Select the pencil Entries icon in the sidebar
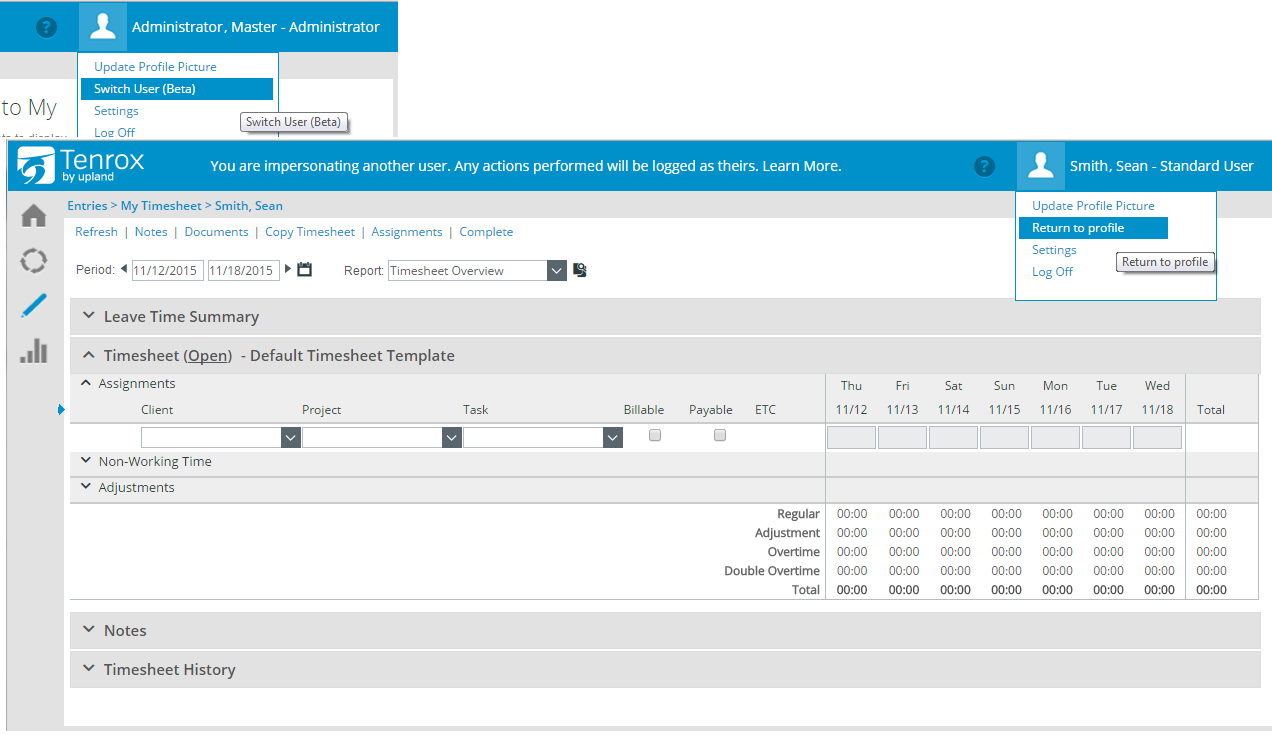This screenshot has width=1272, height=735. click(34, 306)
